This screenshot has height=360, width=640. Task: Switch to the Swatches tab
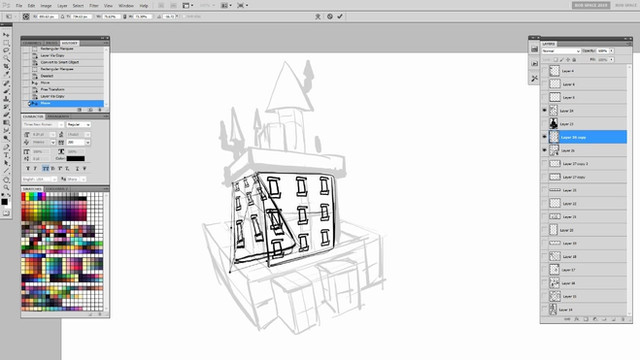pos(32,189)
